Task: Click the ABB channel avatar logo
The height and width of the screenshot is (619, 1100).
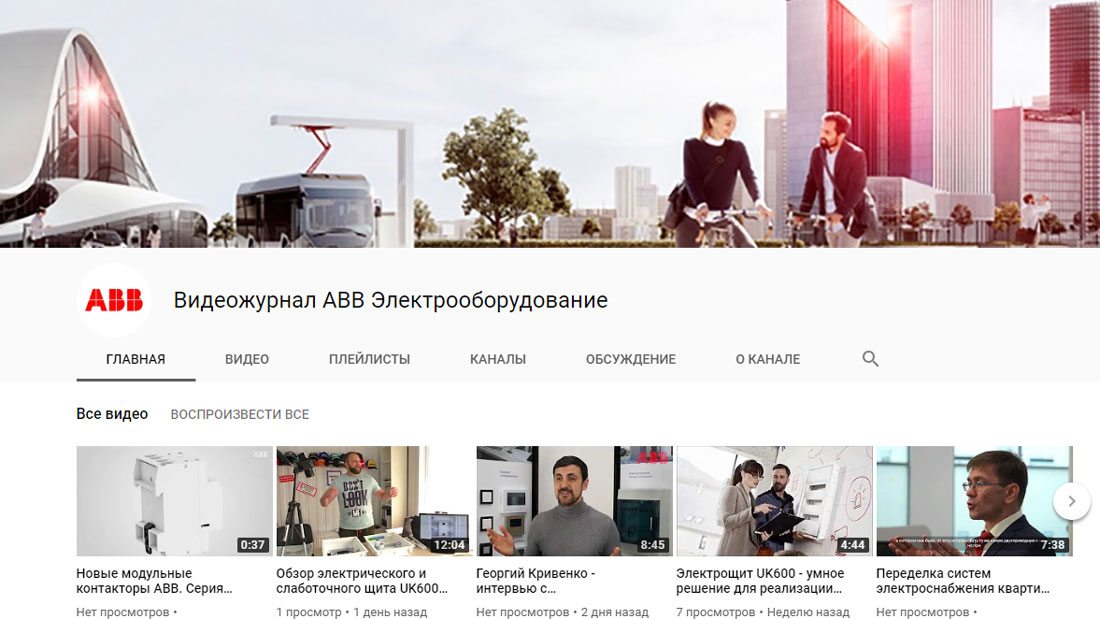Action: point(114,300)
